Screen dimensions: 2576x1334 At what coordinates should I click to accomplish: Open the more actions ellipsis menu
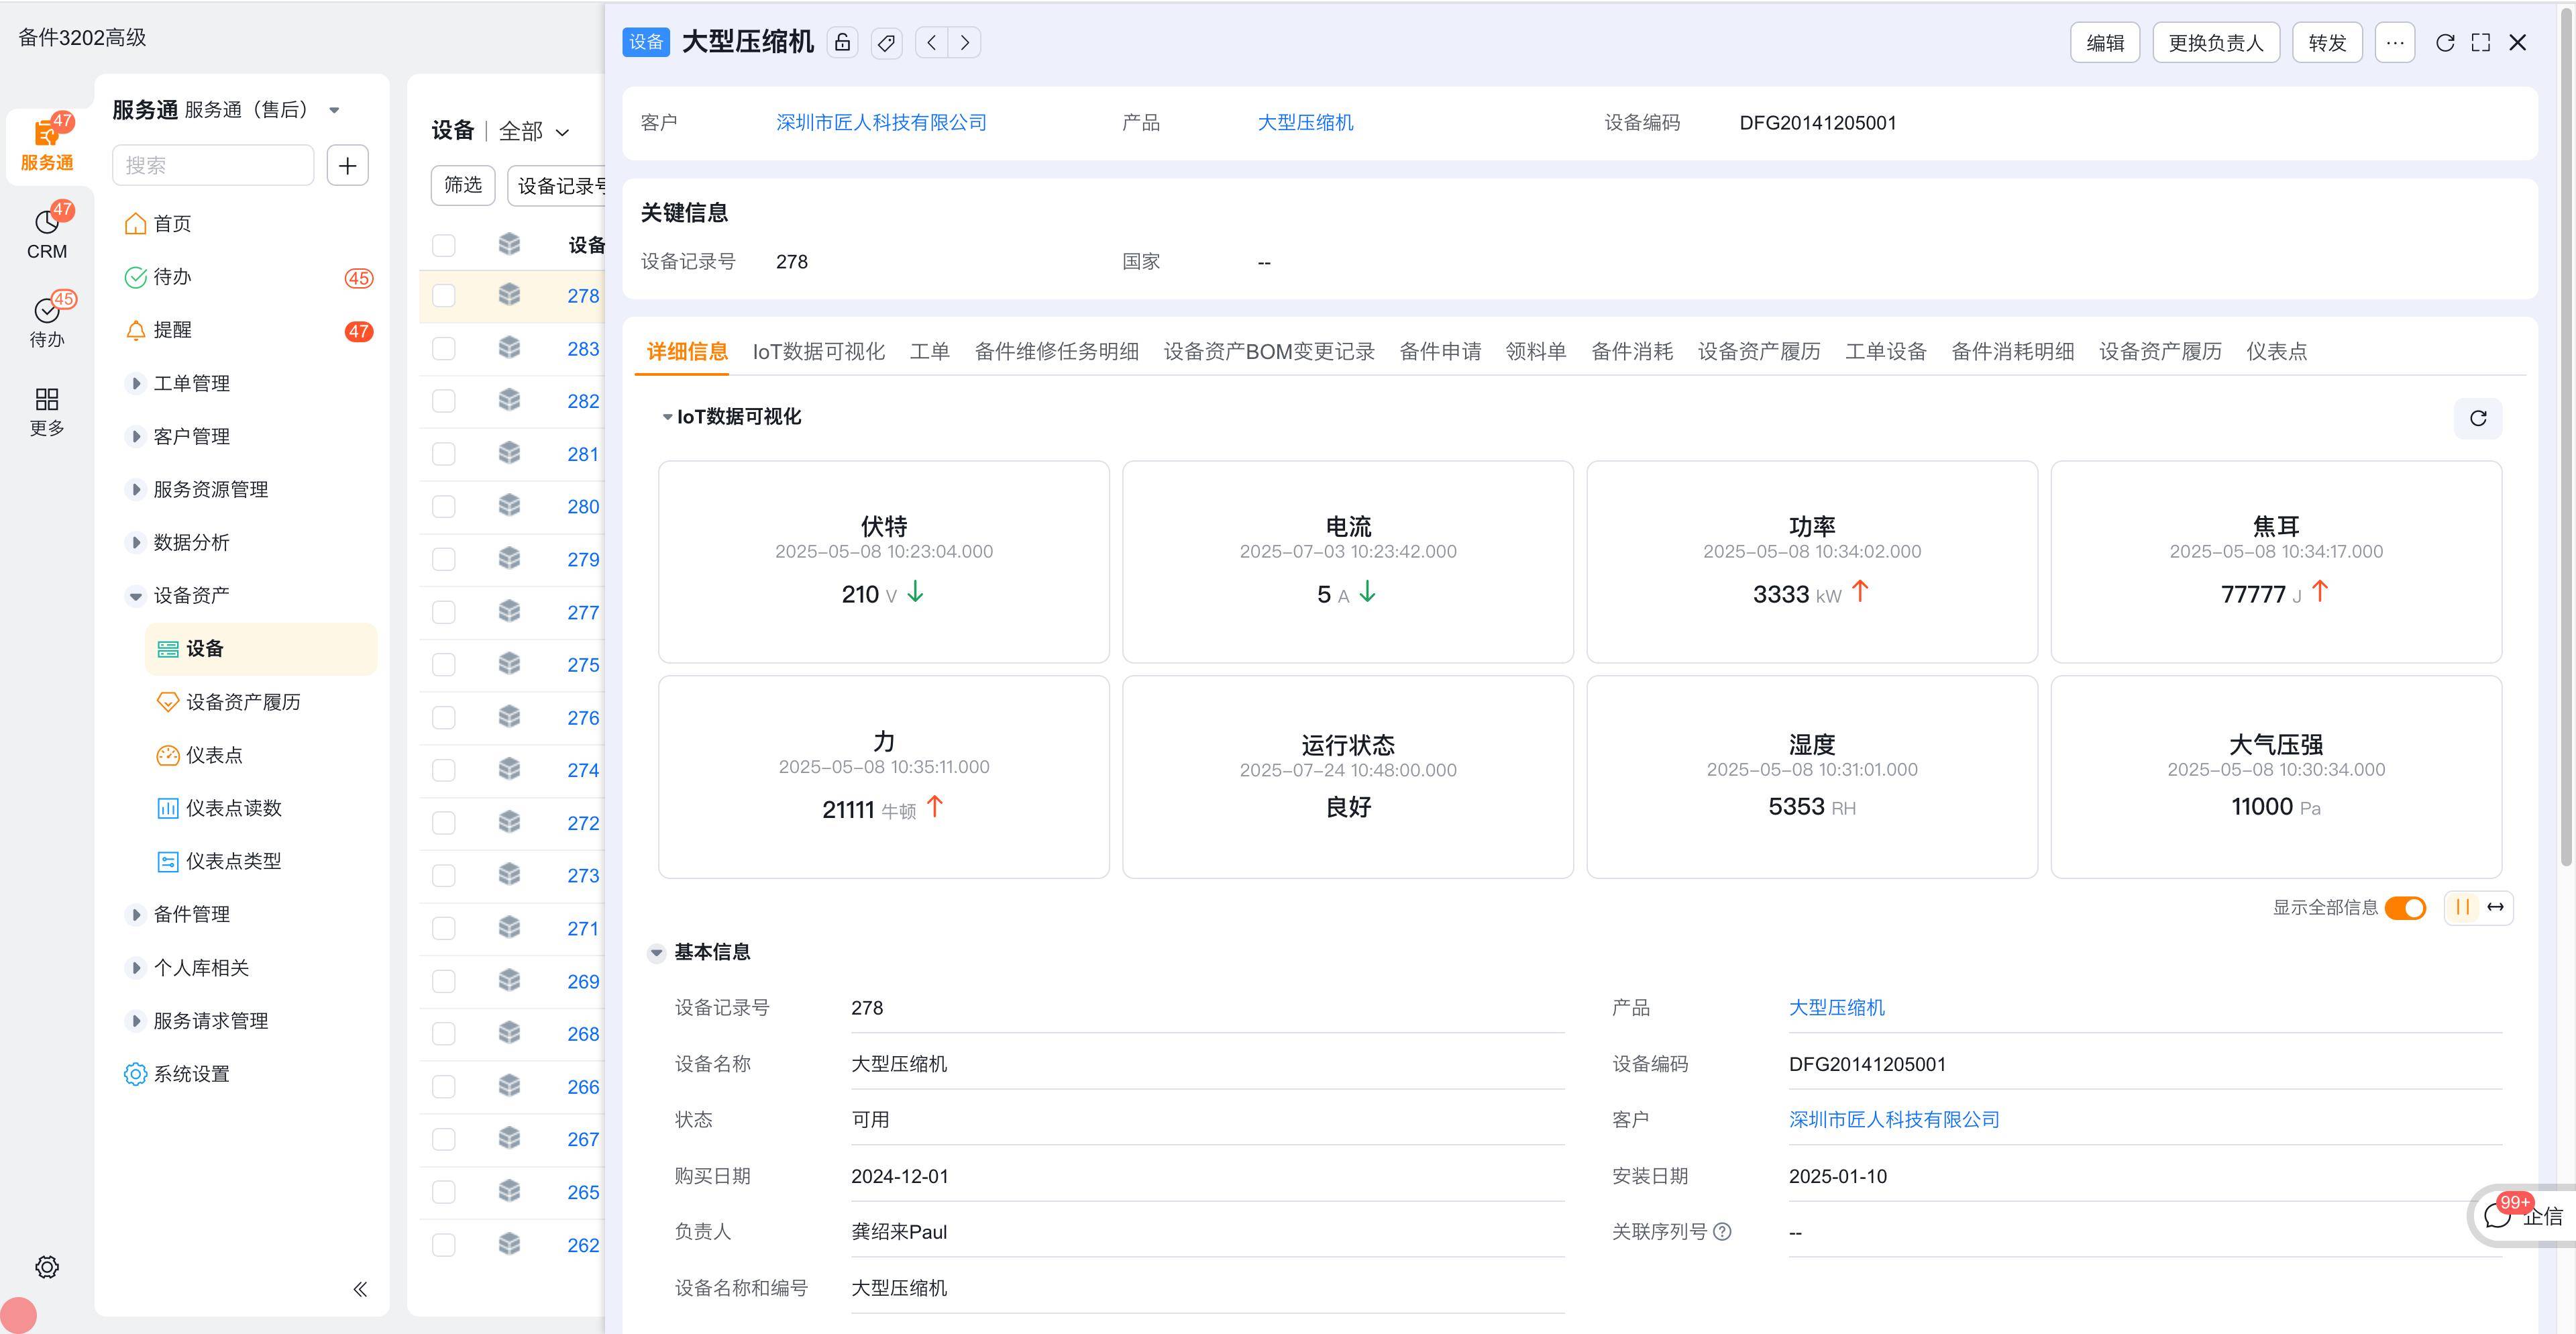coord(2394,42)
